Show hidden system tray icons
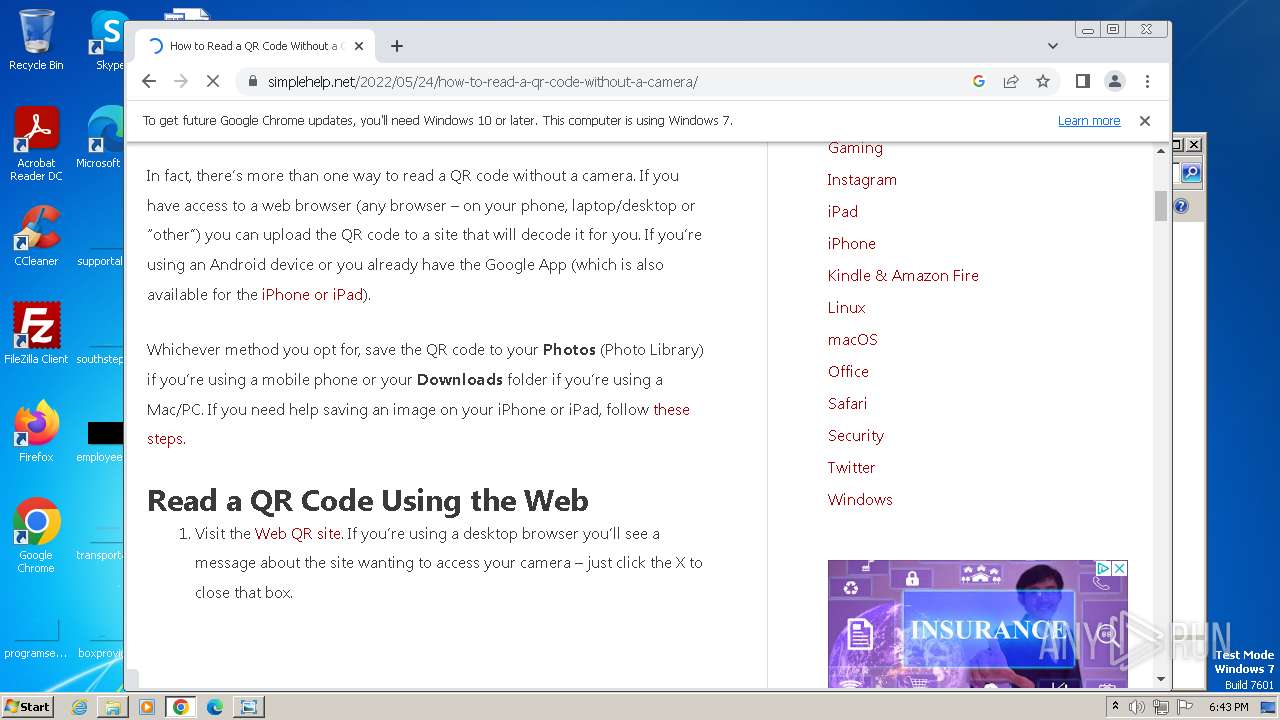The image size is (1280, 720). click(x=1115, y=707)
